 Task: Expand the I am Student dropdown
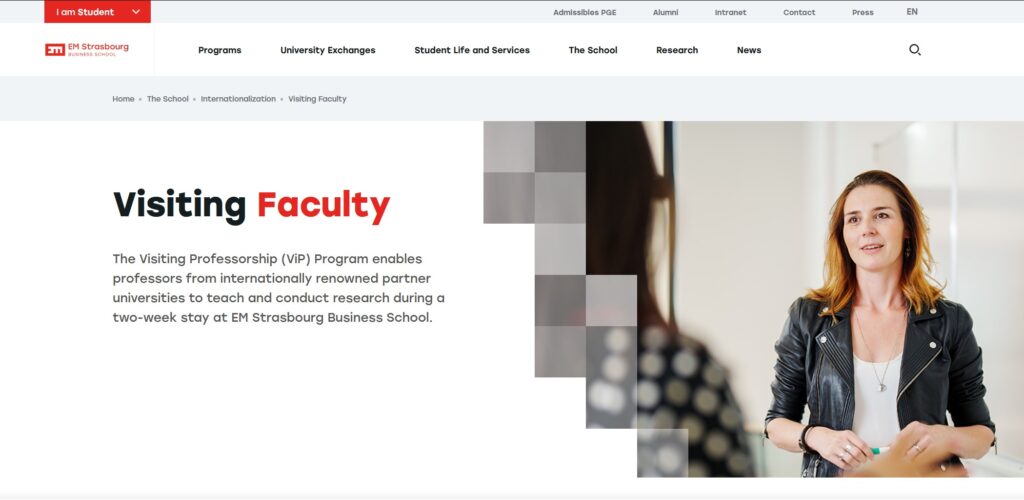(x=97, y=12)
